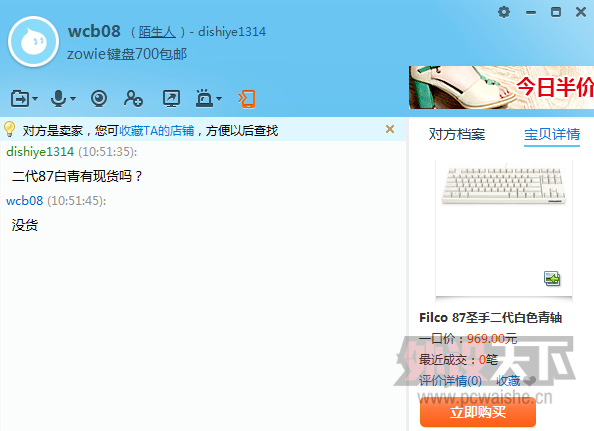Open the screen share icon
This screenshot has width=594, height=431.
(171, 98)
